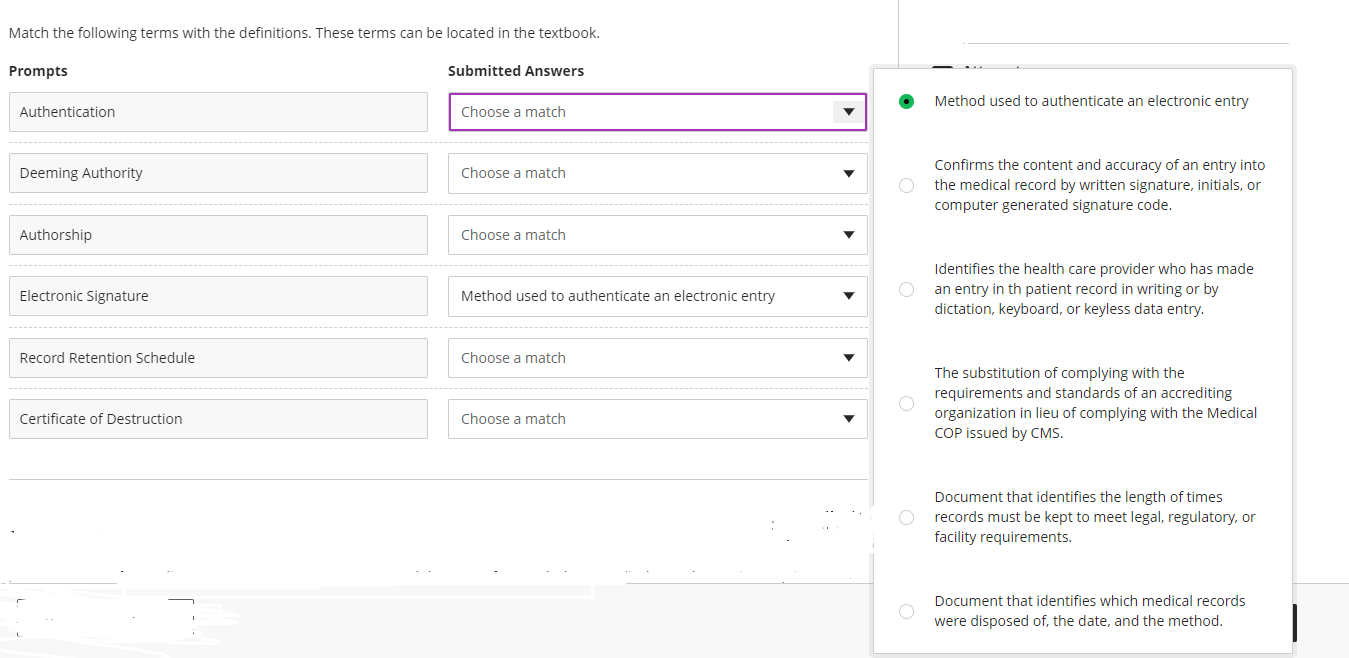
Task: Expand Record Retention Schedule match dropdown
Action: pos(640,358)
